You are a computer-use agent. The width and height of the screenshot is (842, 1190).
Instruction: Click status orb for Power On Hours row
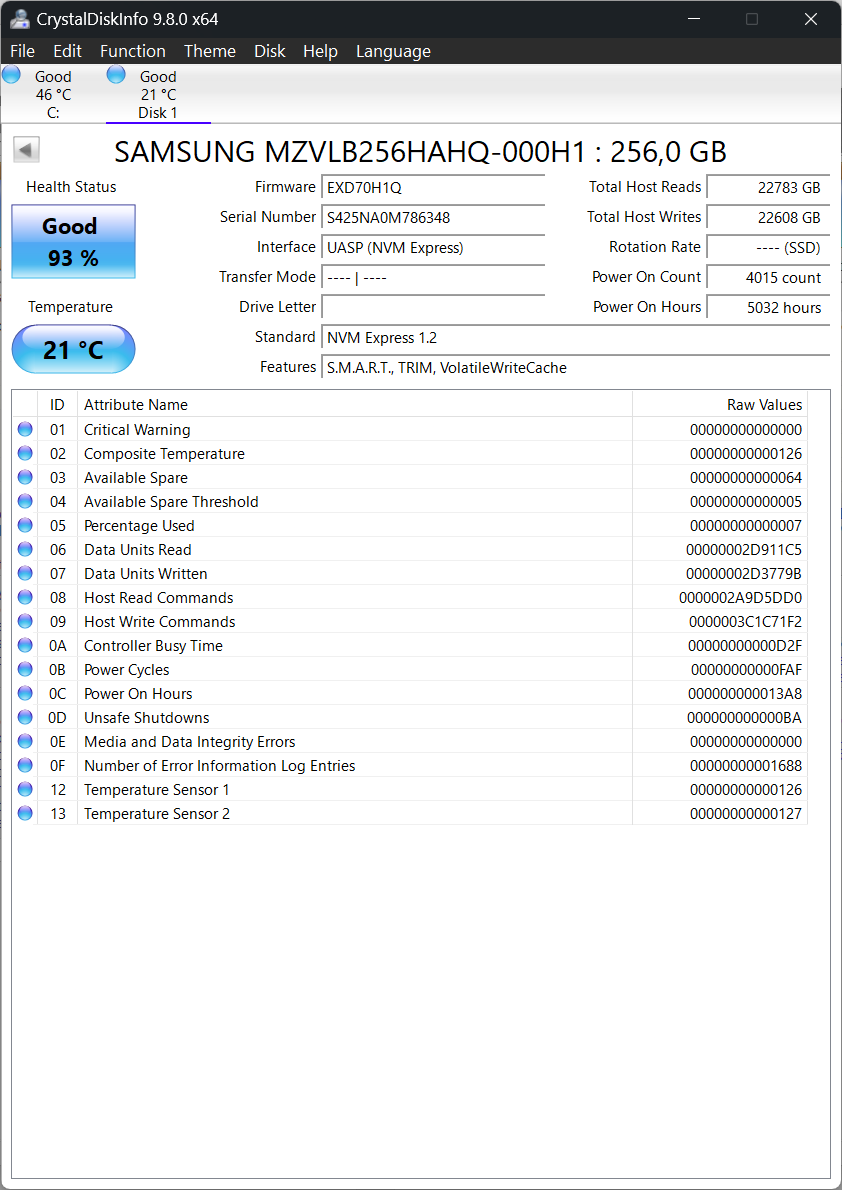(x=25, y=694)
